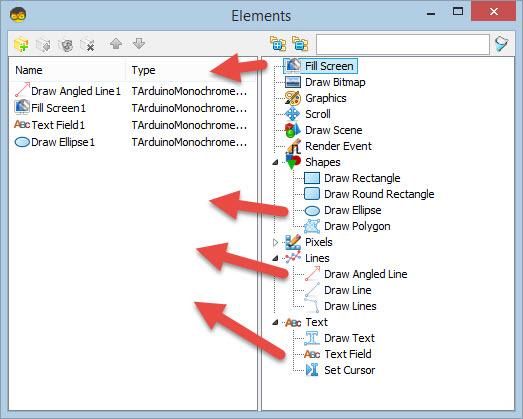This screenshot has height=419, width=523.
Task: Choose Text Field element in tree
Action: [348, 354]
